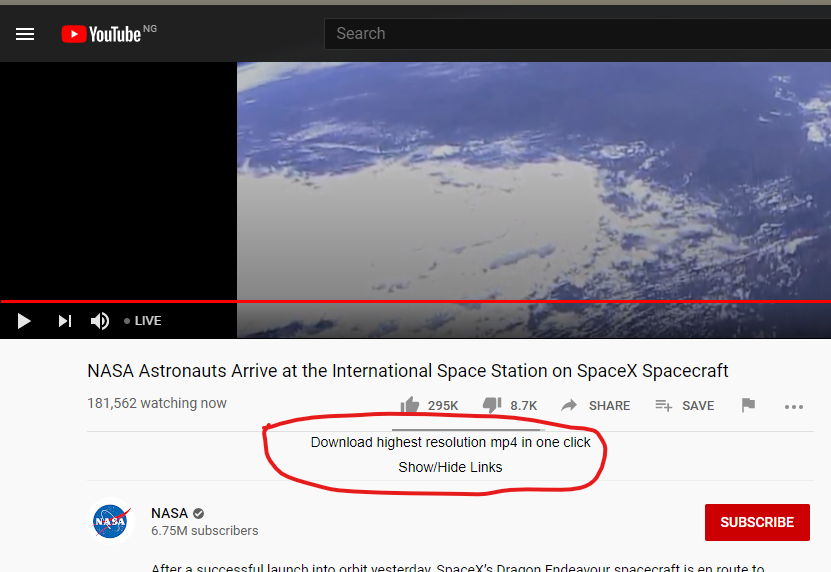Screen dimensions: 831x572
Task: Save video to a playlist
Action: (685, 406)
